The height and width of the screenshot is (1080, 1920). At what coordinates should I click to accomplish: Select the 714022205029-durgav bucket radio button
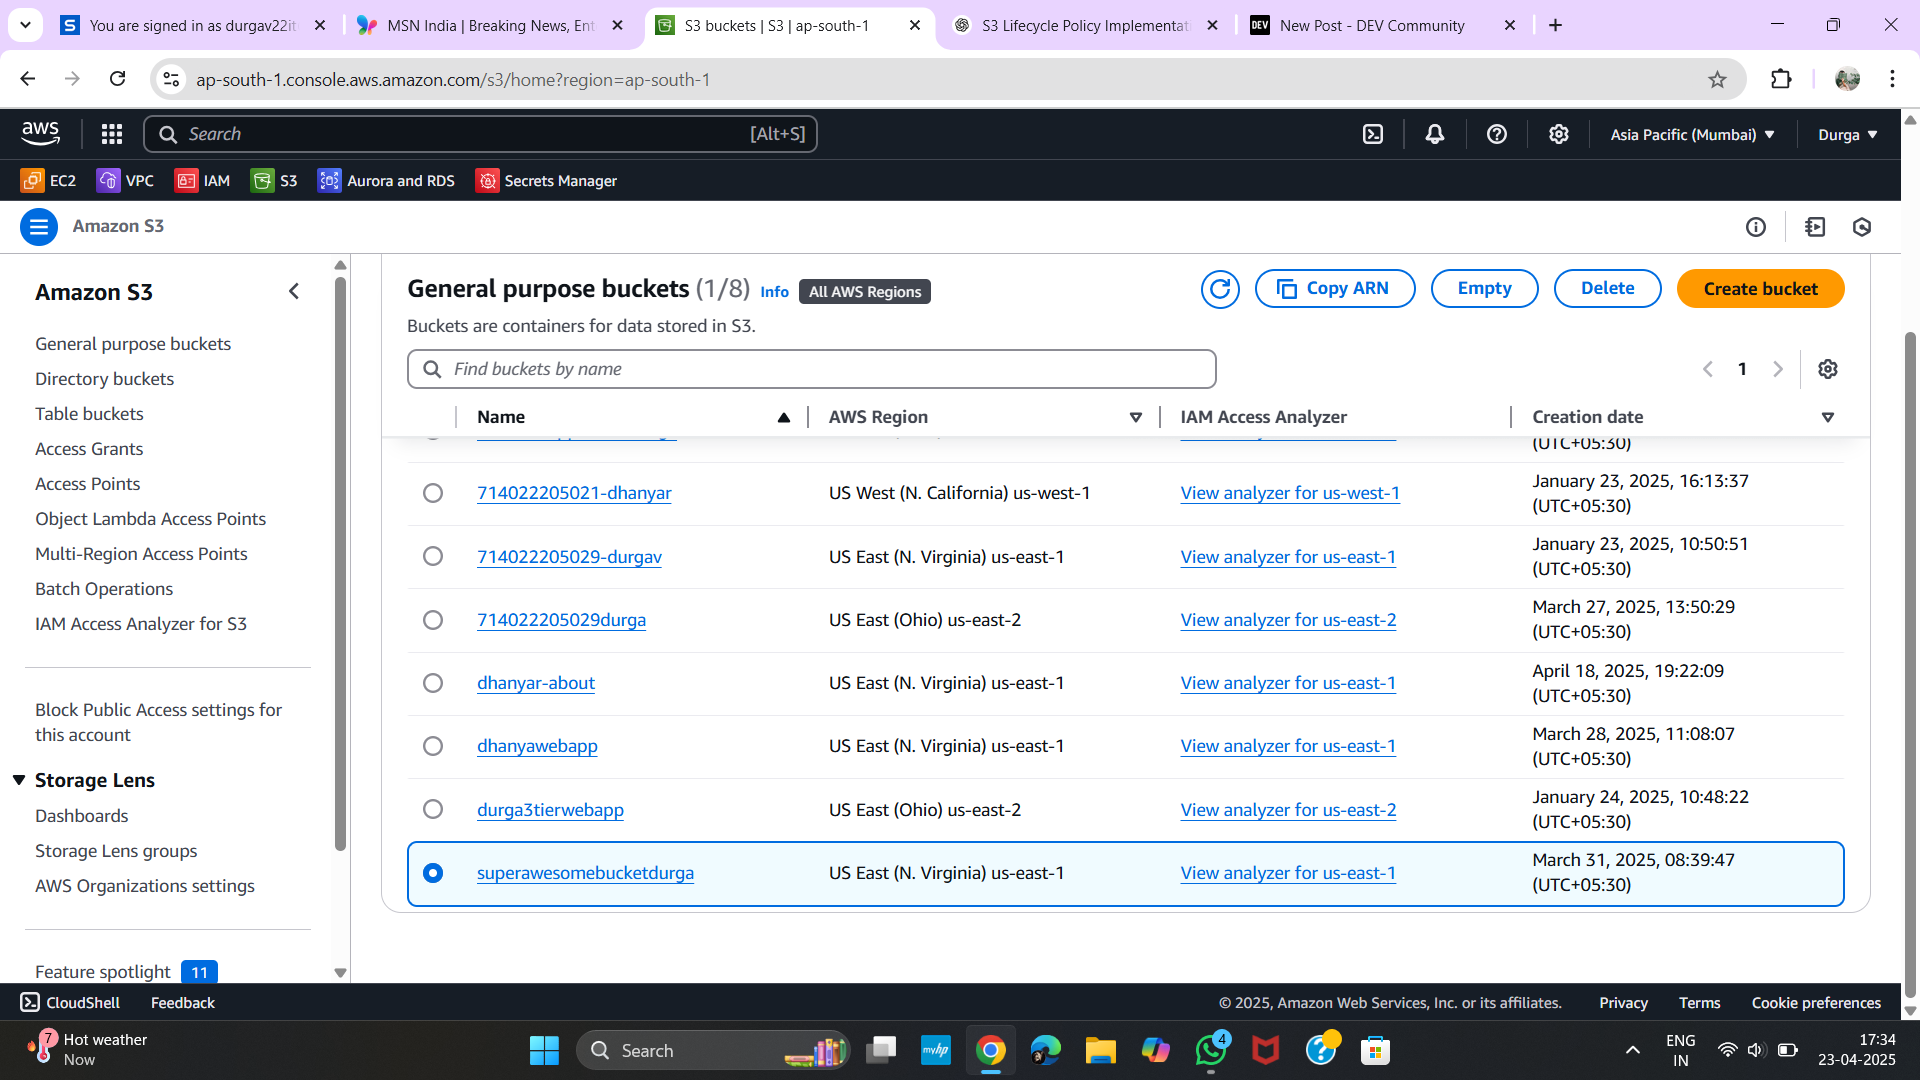tap(433, 556)
